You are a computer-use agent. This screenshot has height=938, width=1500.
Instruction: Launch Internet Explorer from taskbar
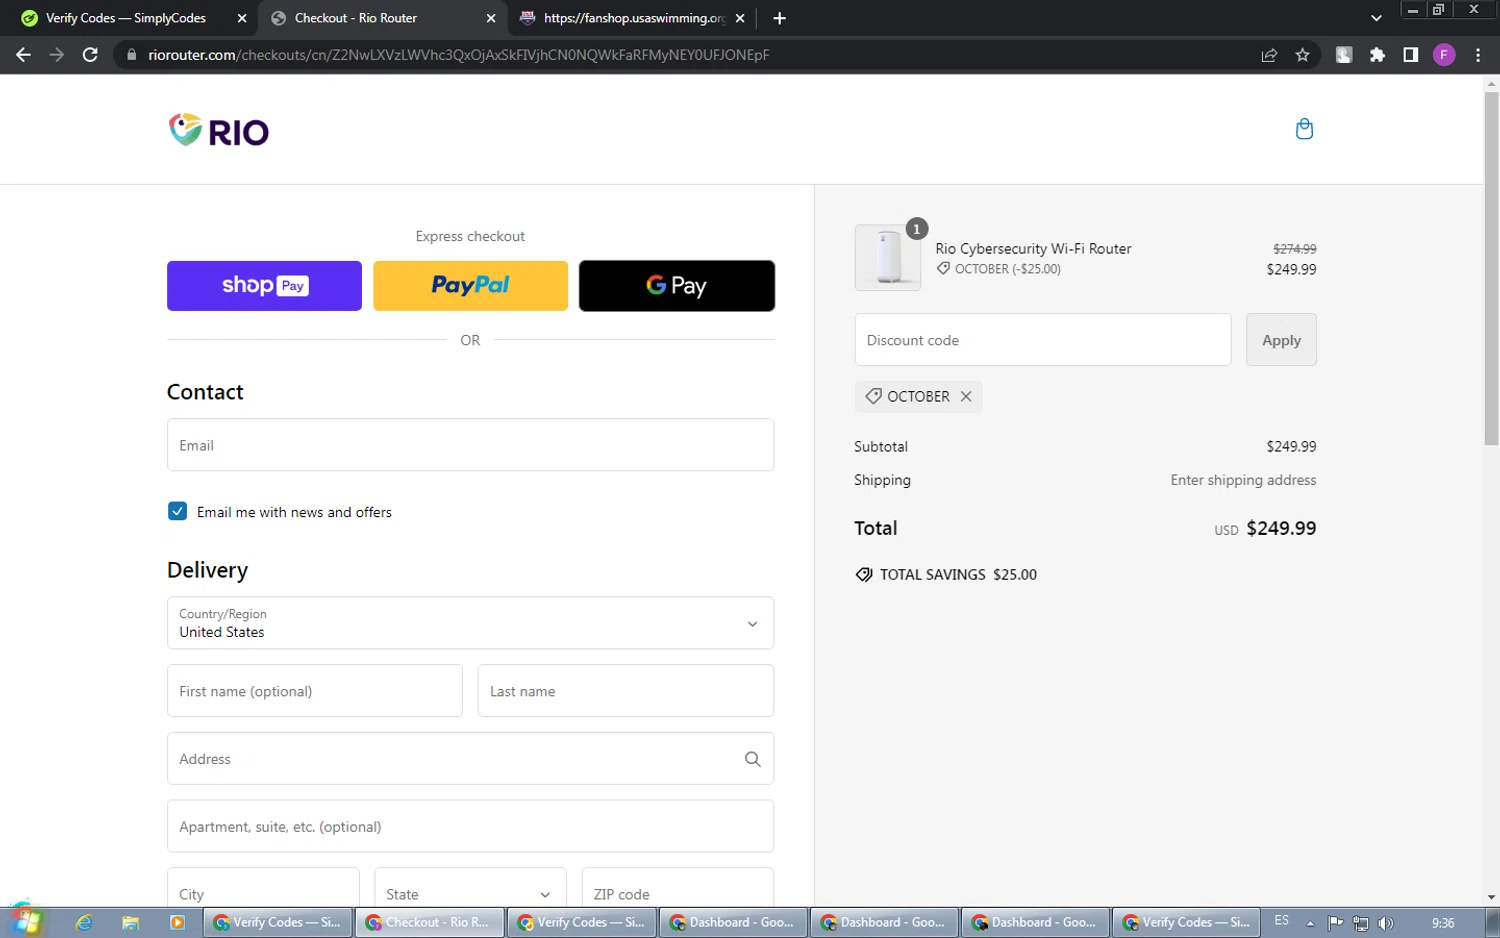[x=84, y=922]
